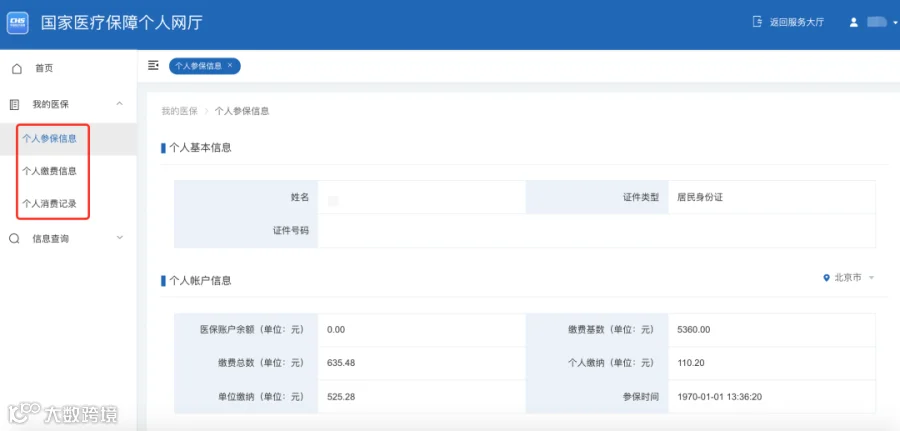The image size is (900, 431).
Task: Click 我的医保 in the breadcrumb
Action: pos(179,111)
